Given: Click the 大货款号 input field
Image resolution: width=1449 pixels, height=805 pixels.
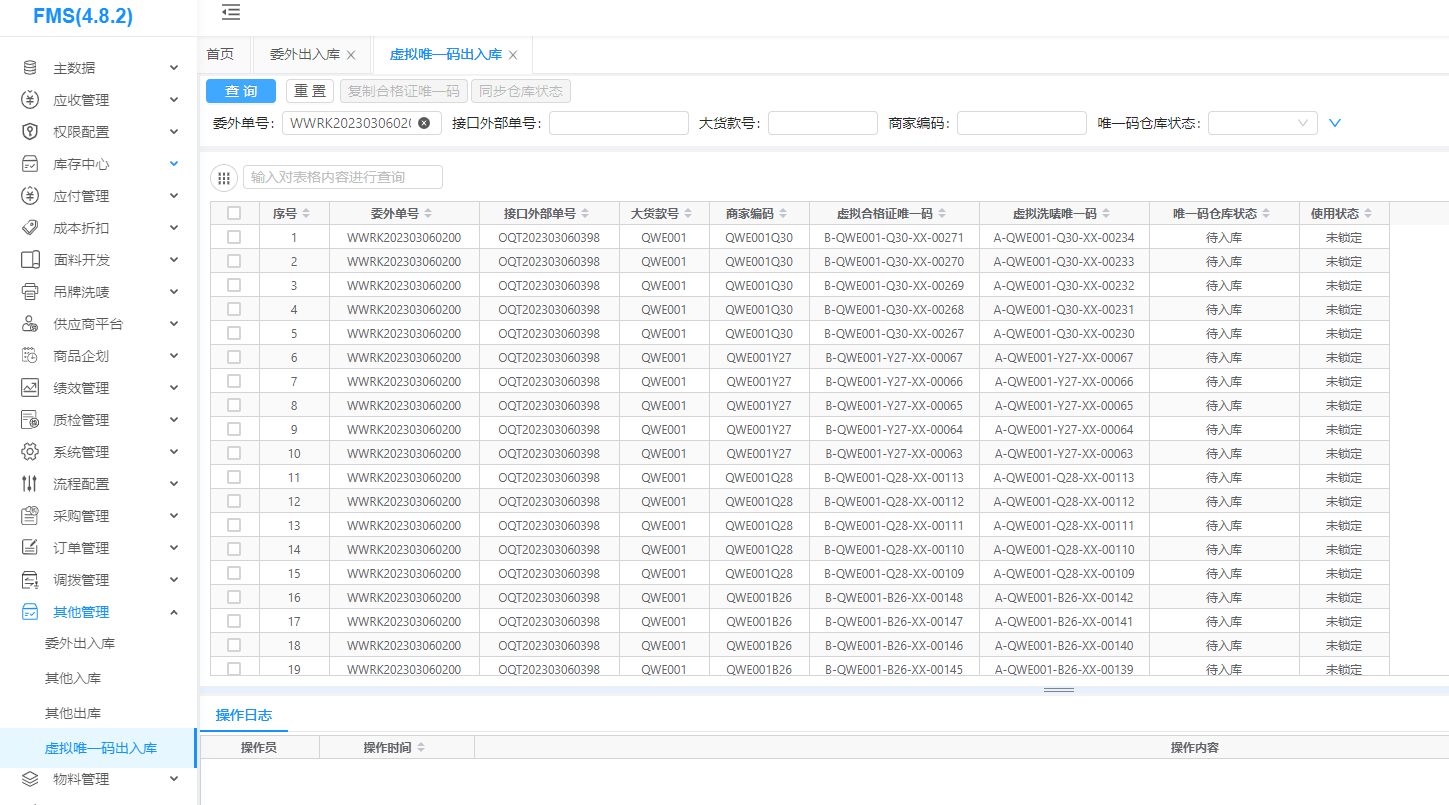Looking at the screenshot, I should [822, 123].
